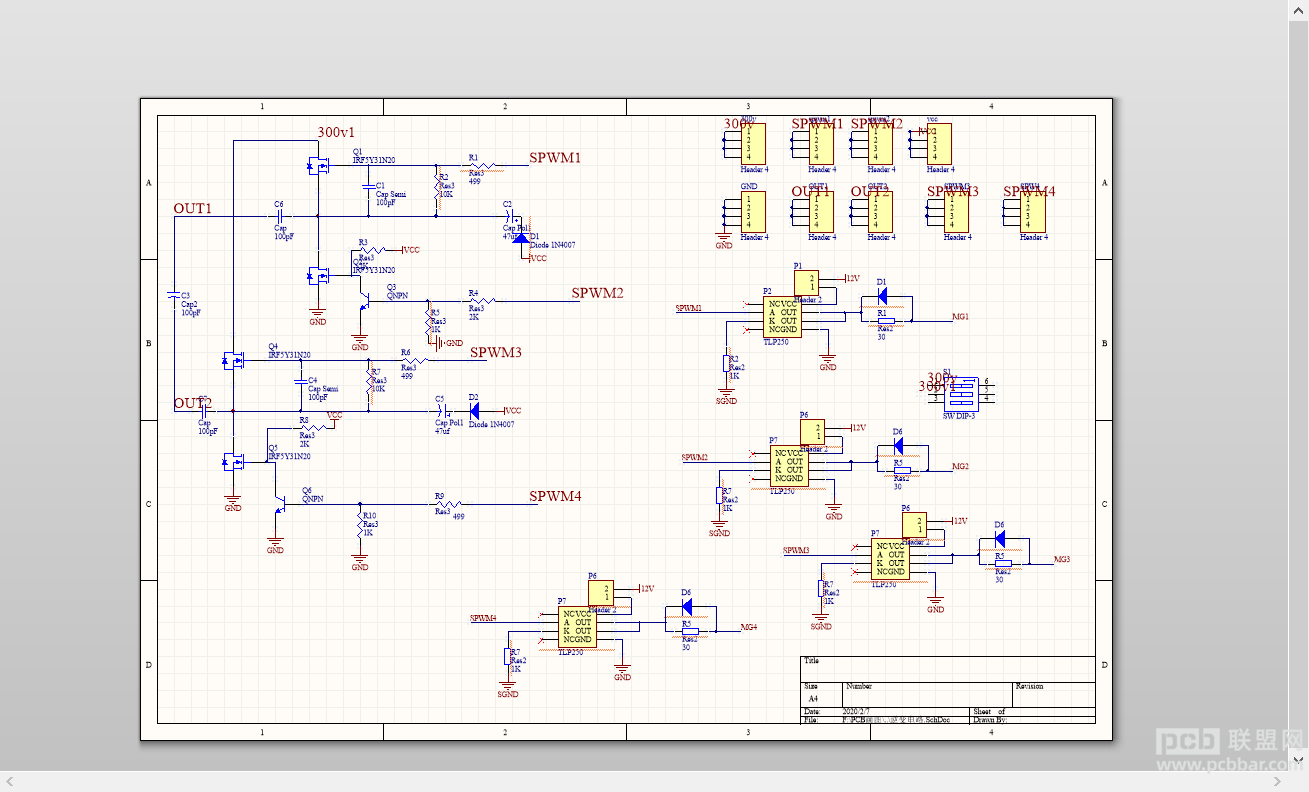This screenshot has height=792, width=1309.
Task: Select the P2 TLP250 optocoupler chip
Action: (783, 317)
